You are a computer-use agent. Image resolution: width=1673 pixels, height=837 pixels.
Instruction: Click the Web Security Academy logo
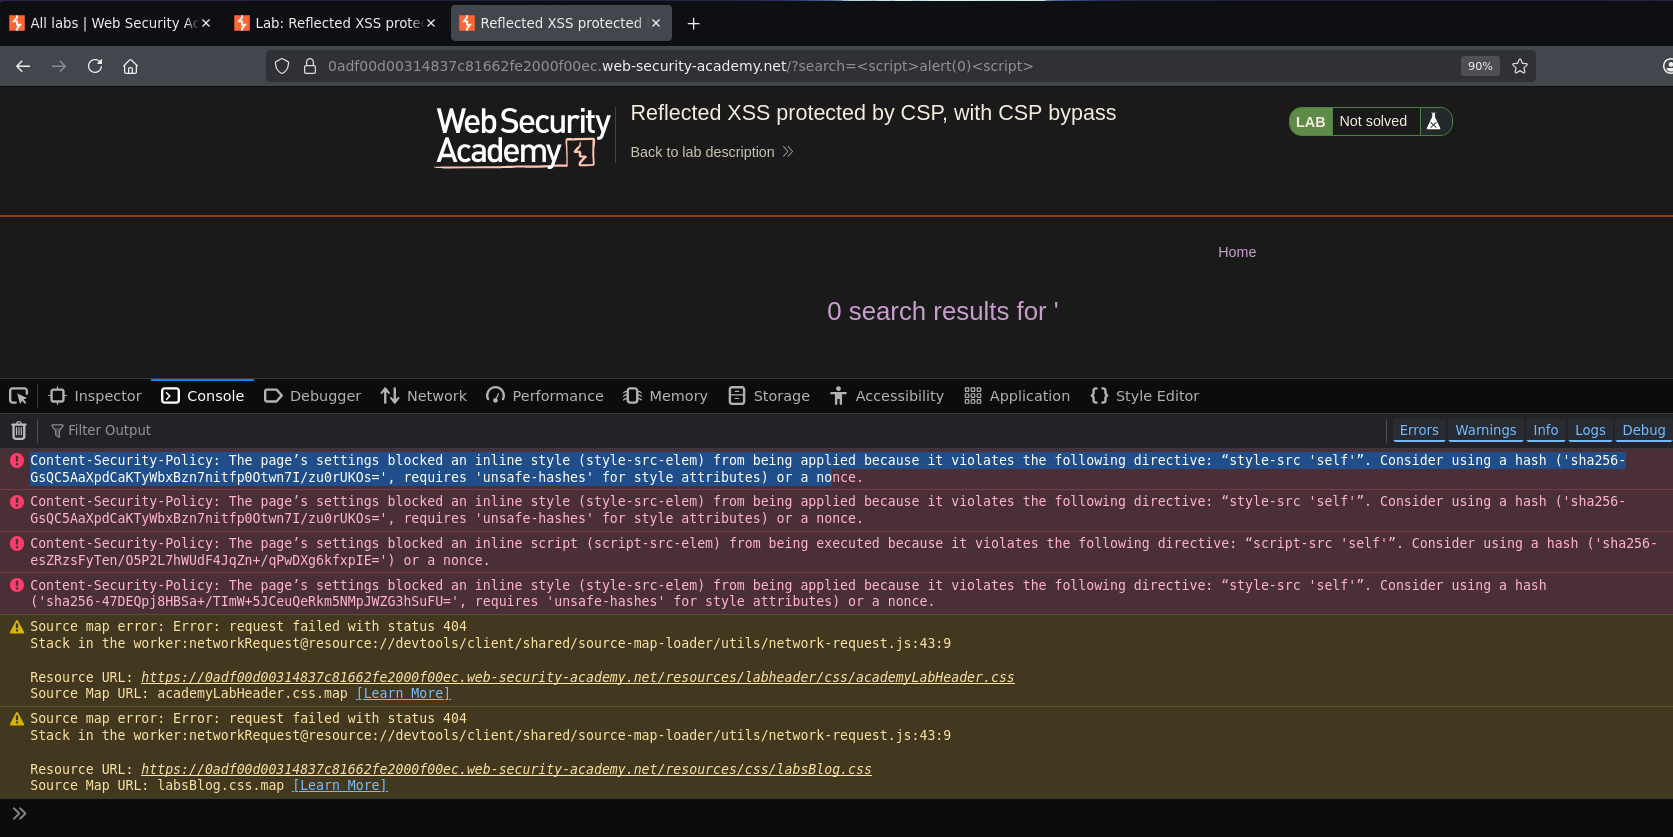pyautogui.click(x=522, y=137)
